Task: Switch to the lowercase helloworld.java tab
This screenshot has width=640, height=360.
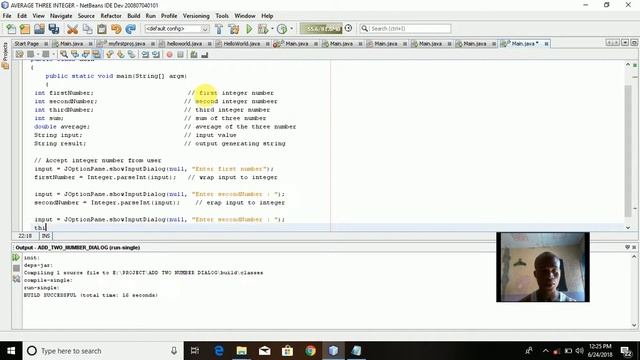Action: 185,43
